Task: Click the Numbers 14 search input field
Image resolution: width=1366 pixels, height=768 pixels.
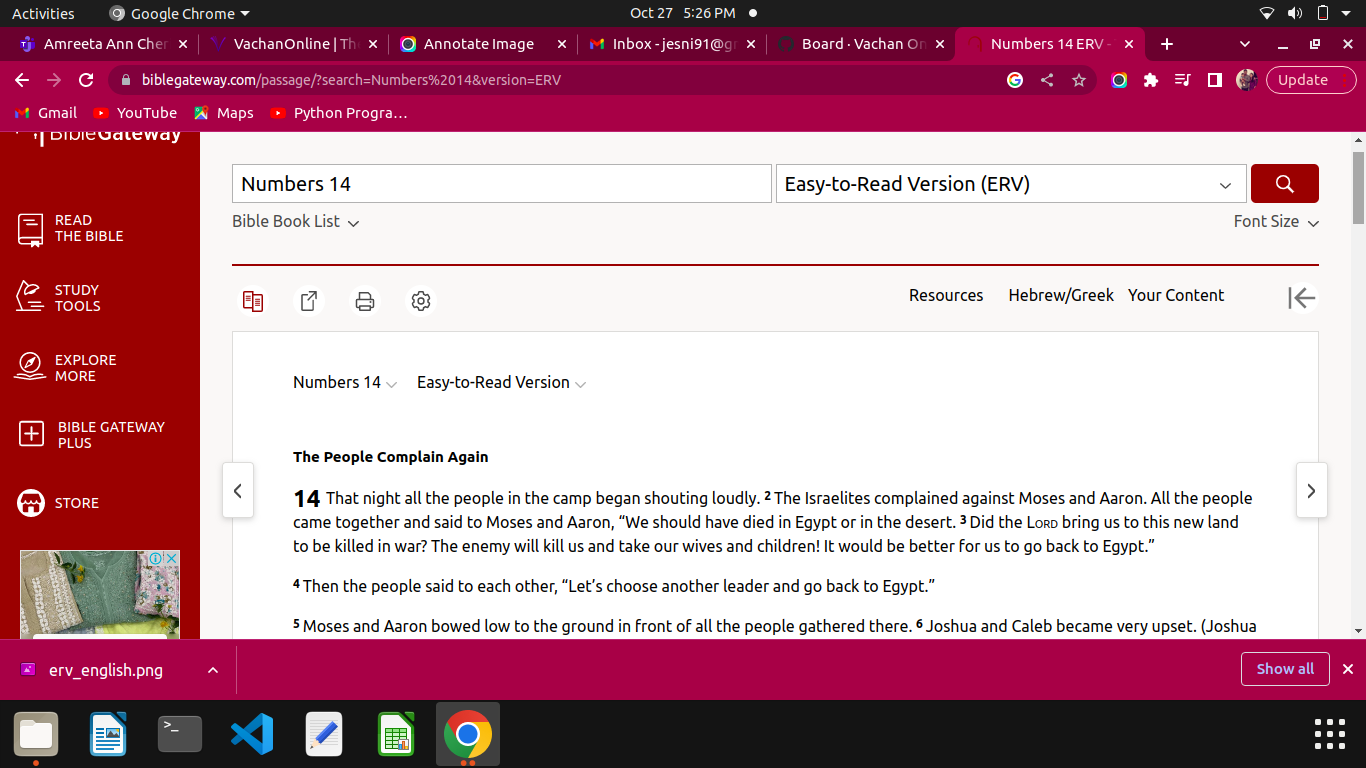Action: 500,183
